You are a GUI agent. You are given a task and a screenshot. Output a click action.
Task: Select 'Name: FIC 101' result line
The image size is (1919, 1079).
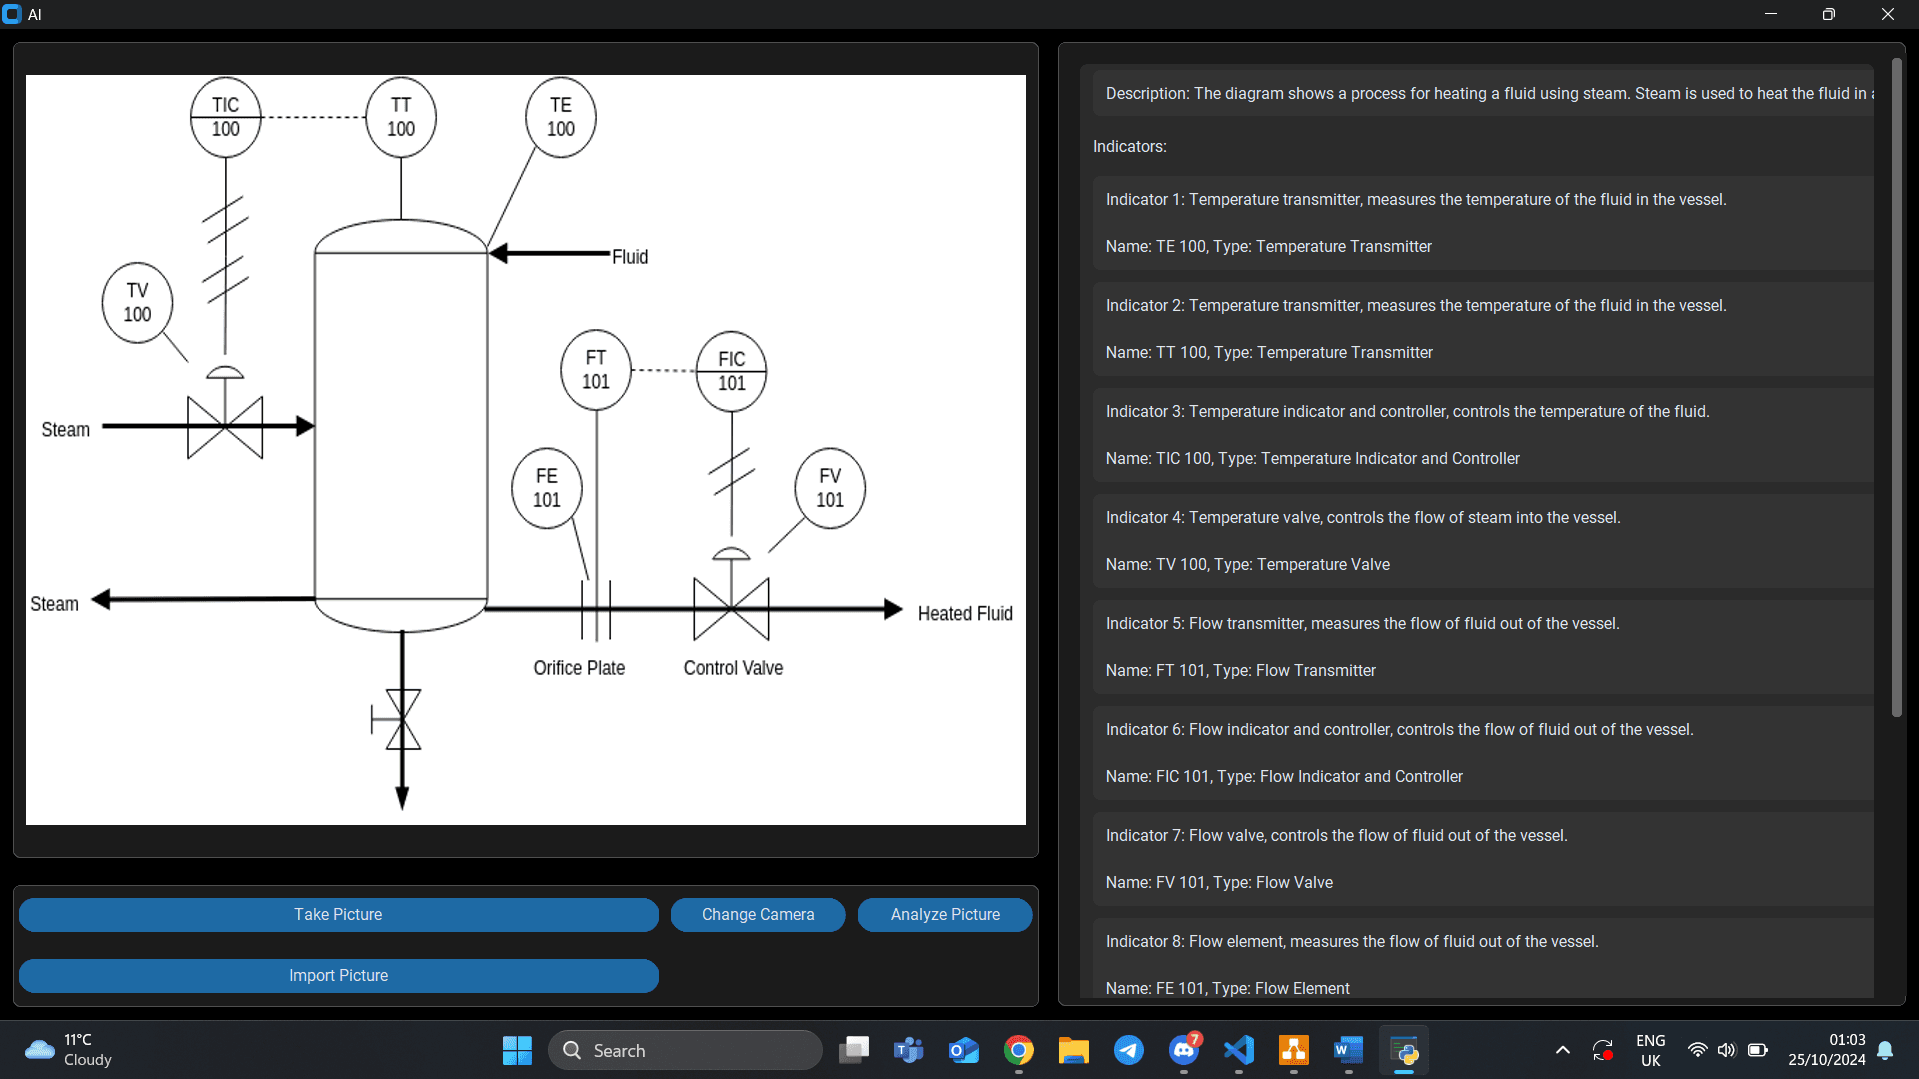(1284, 776)
